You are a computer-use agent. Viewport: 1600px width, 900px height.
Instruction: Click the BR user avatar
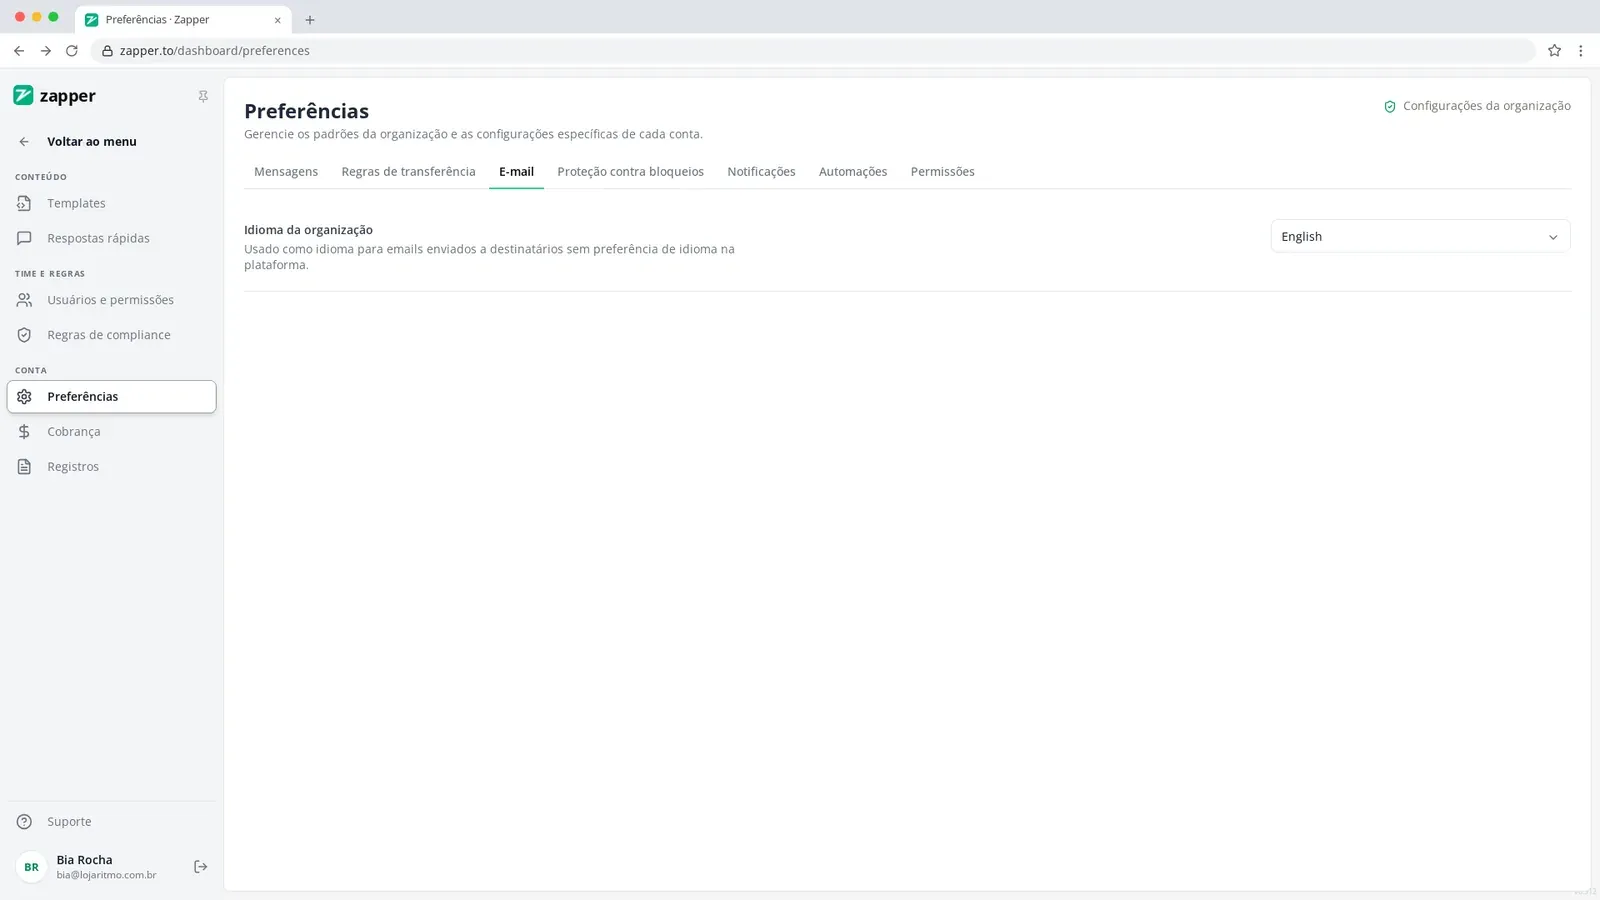(32, 867)
